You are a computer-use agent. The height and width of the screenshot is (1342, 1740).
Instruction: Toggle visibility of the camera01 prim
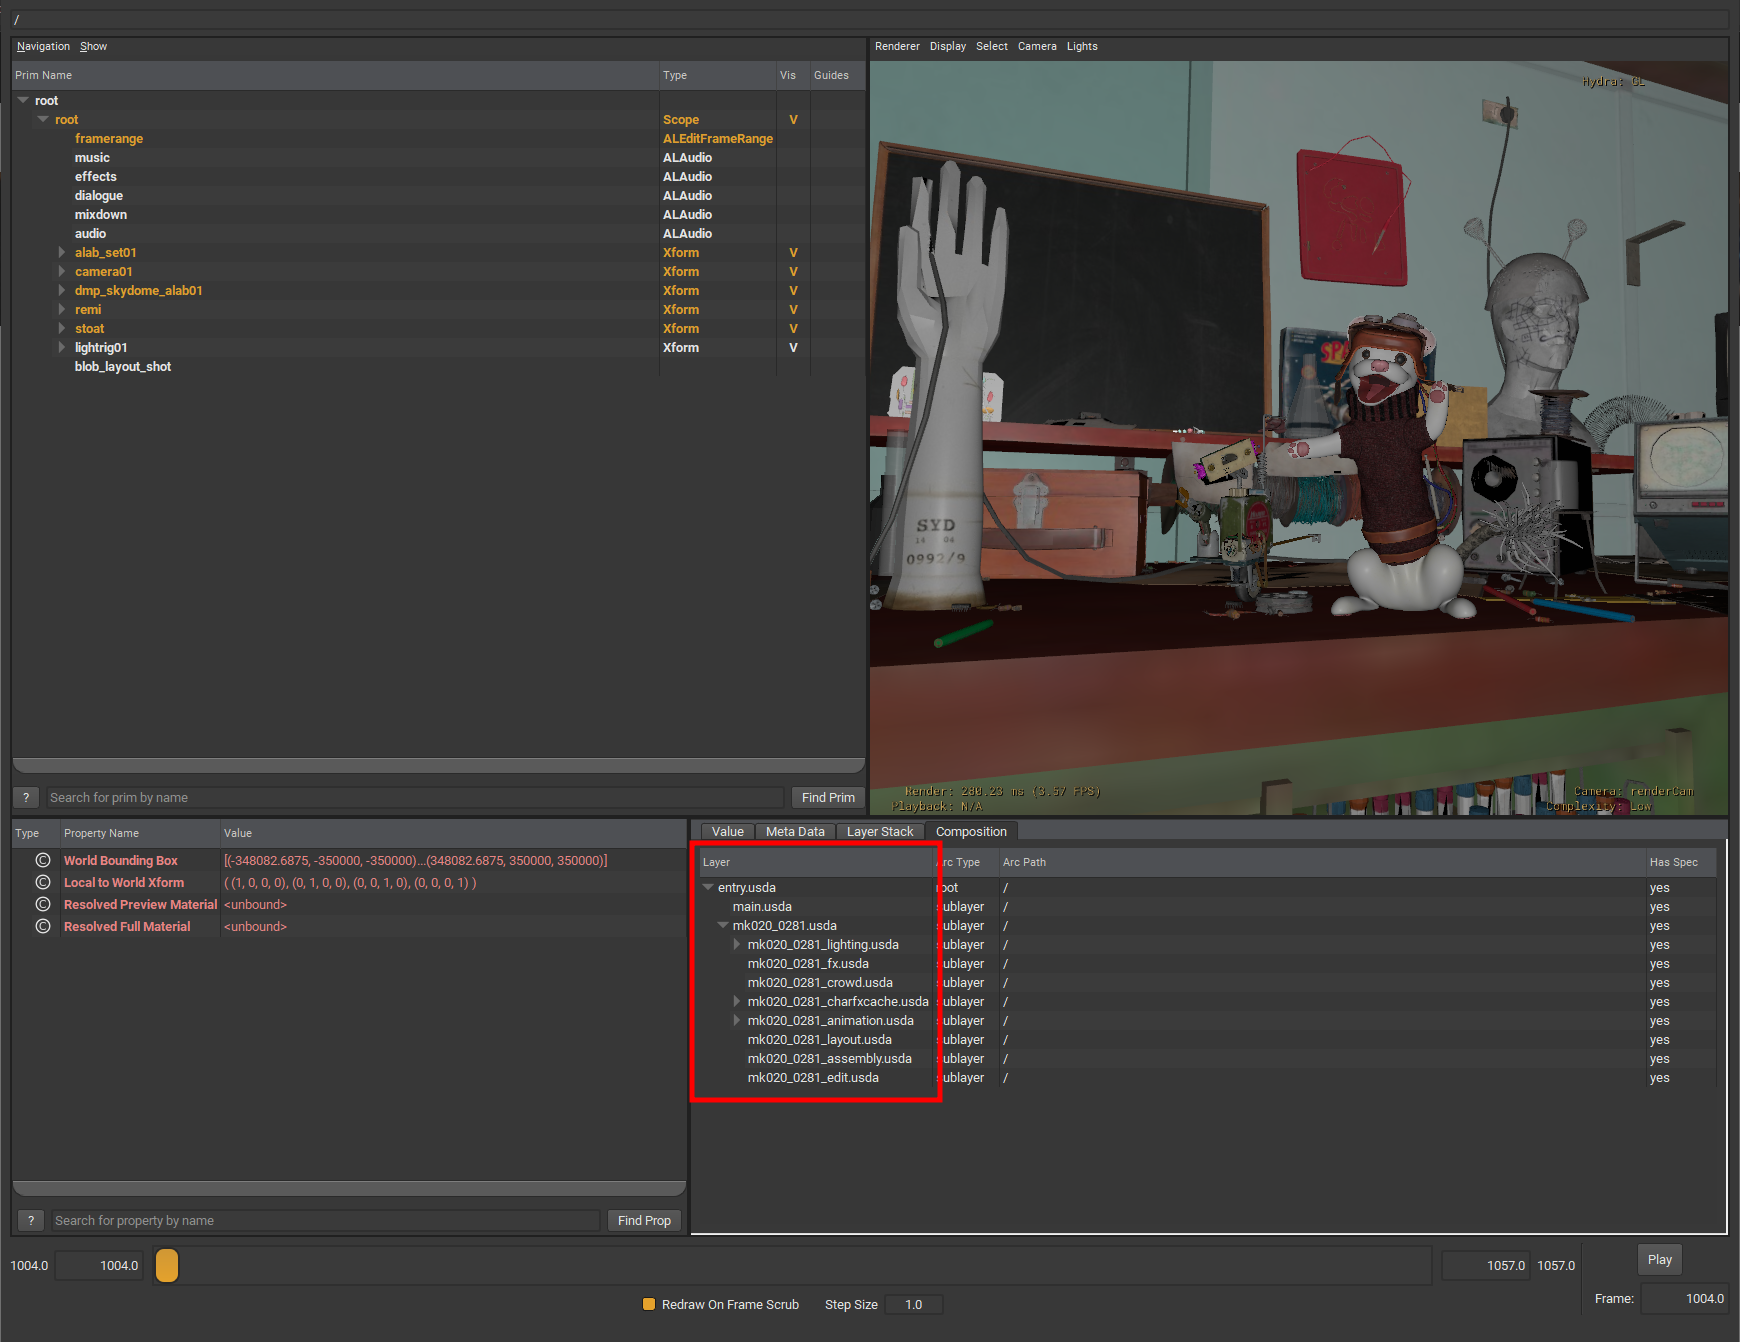click(793, 272)
